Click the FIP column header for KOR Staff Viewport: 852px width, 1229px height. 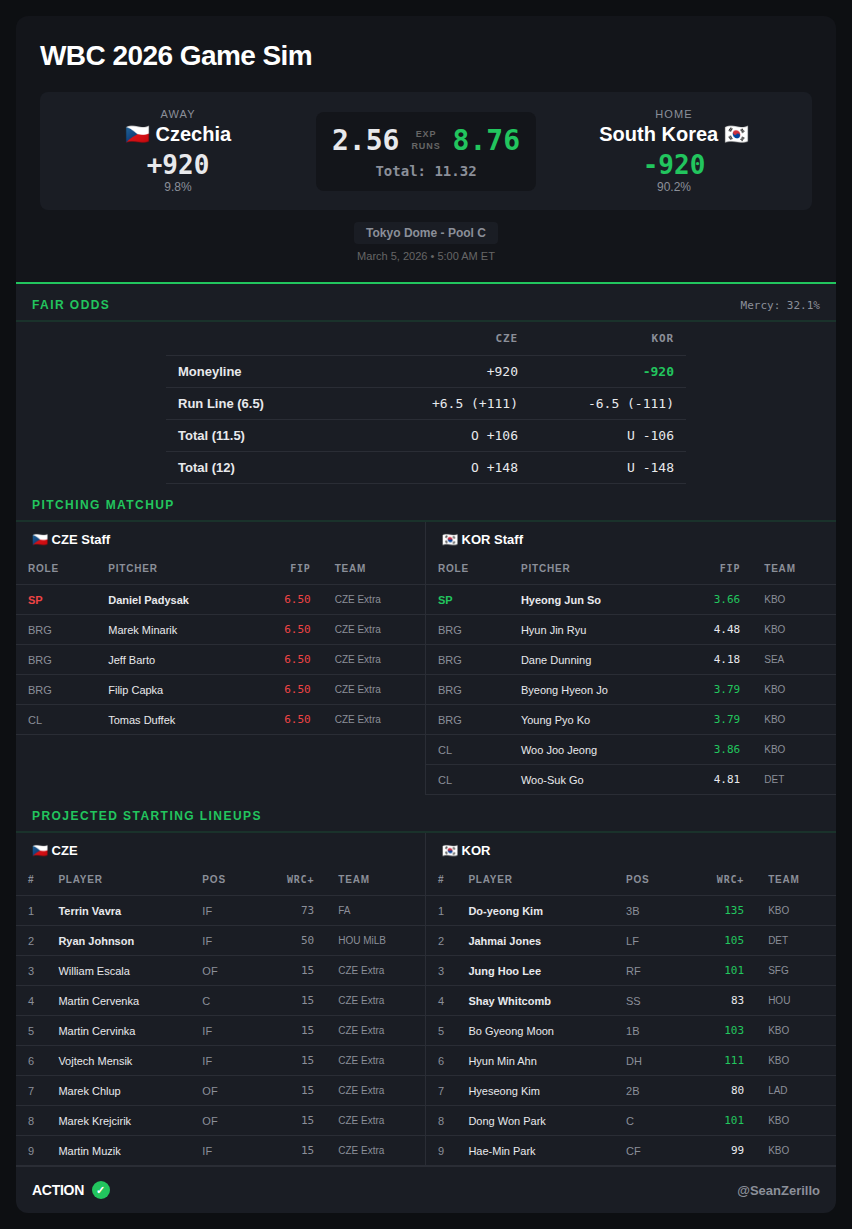(x=730, y=568)
